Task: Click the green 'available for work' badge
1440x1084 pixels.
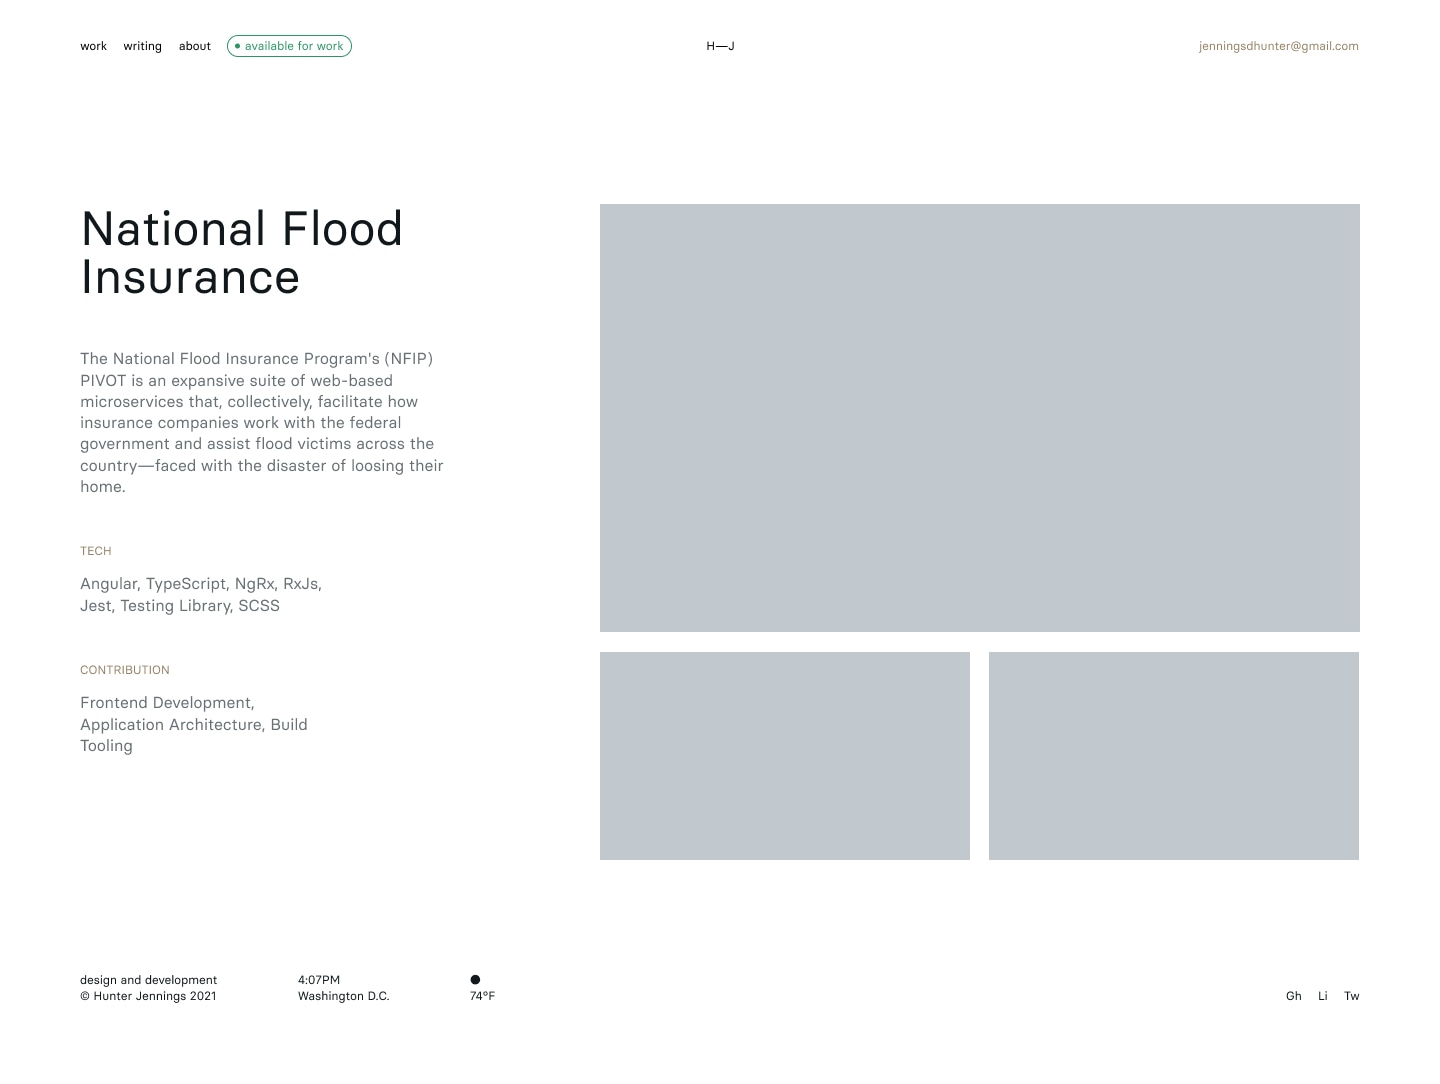Action: tap(289, 46)
